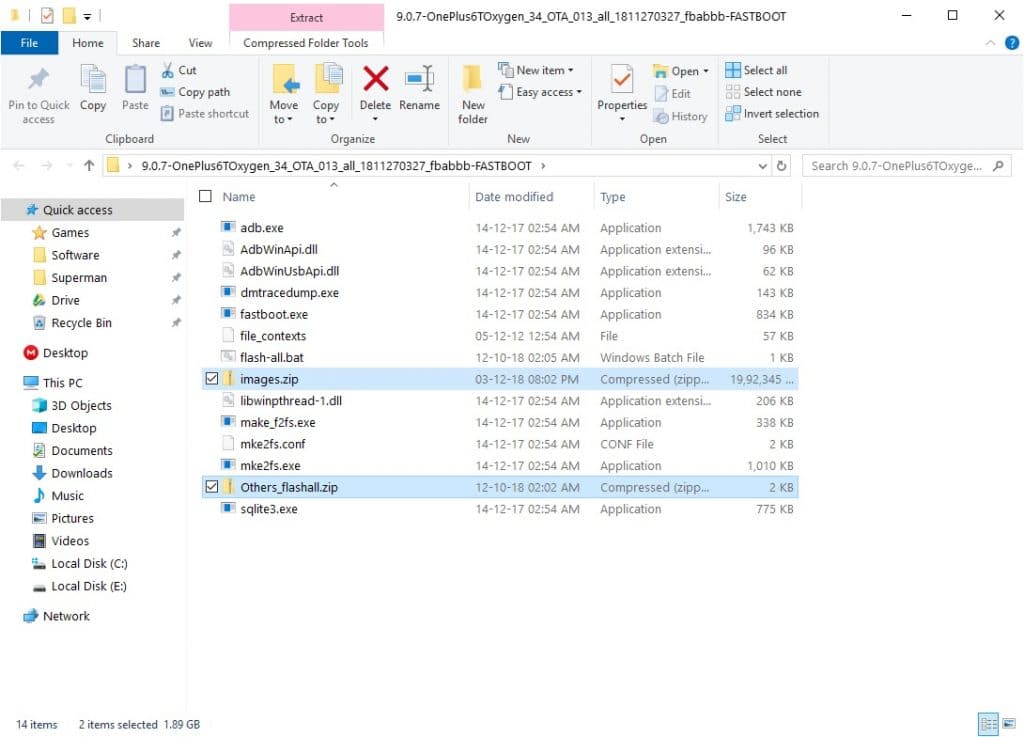
Task: Open the Properties button
Action: point(622,93)
